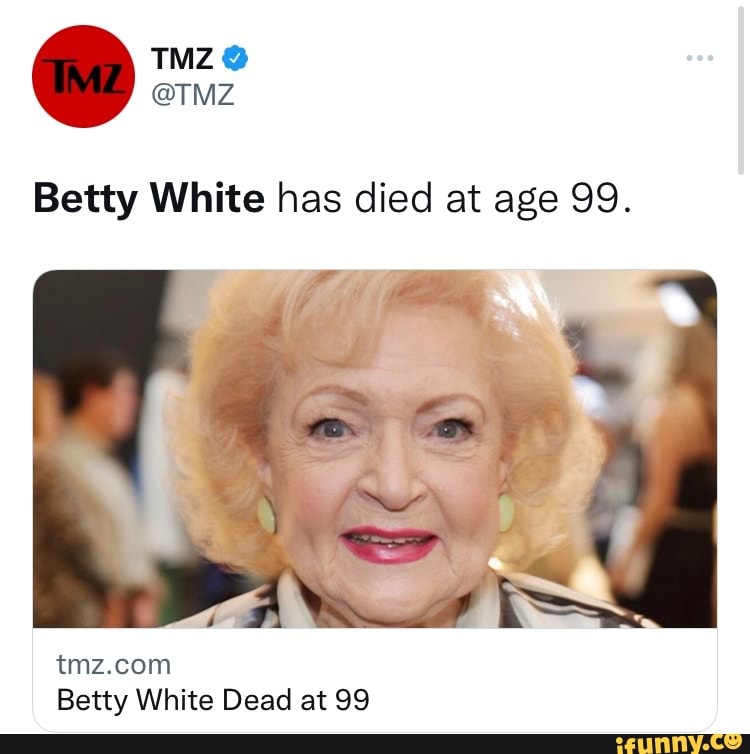Click the green earring on the photo's right

pos(506,513)
